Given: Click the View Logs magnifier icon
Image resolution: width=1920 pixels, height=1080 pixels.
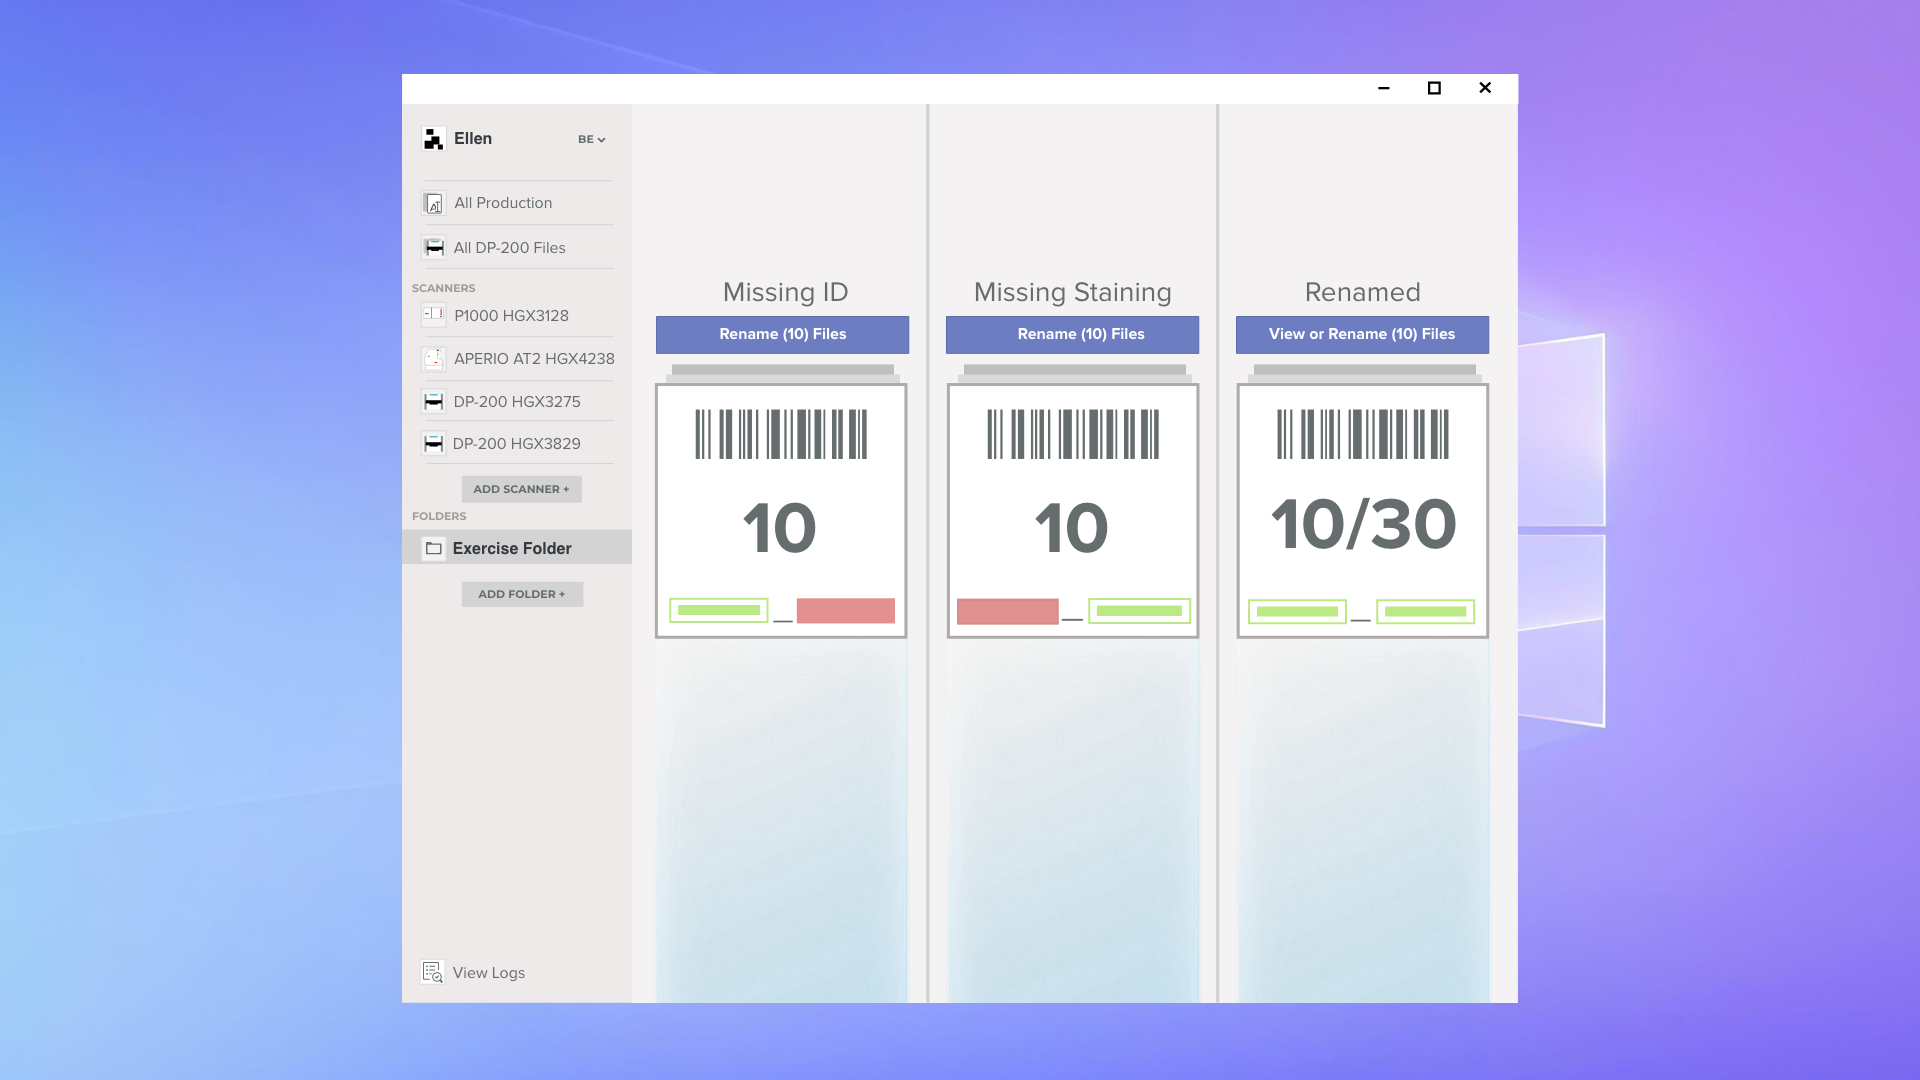Looking at the screenshot, I should coord(432,972).
